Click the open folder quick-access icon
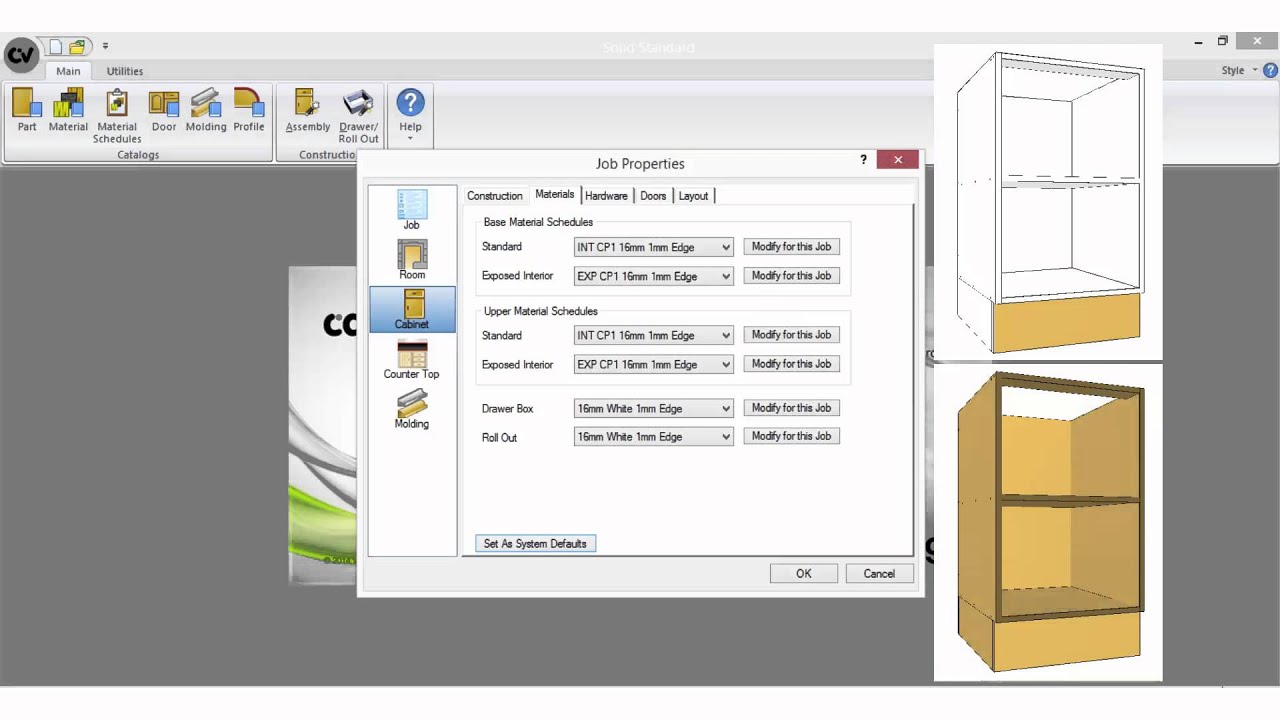The width and height of the screenshot is (1280, 720). pyautogui.click(x=77, y=46)
